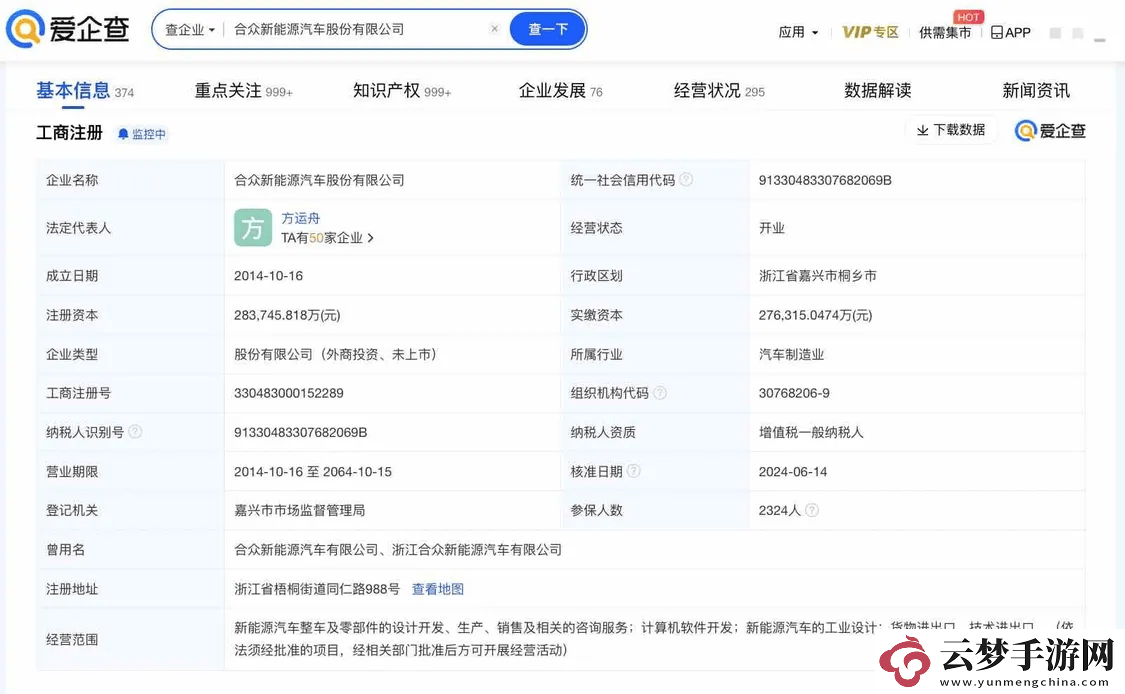Viewport: 1125px width, 694px height.
Task: Select the establishment date 2014-10-16
Action: [x=268, y=276]
